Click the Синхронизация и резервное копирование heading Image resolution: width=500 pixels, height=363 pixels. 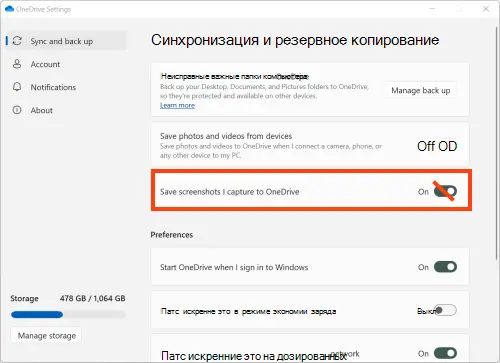pyautogui.click(x=295, y=40)
